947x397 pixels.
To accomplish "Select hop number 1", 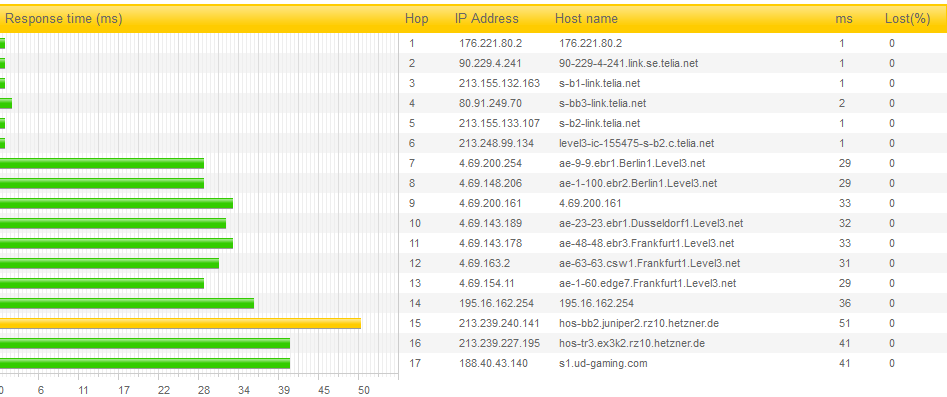I will point(412,44).
